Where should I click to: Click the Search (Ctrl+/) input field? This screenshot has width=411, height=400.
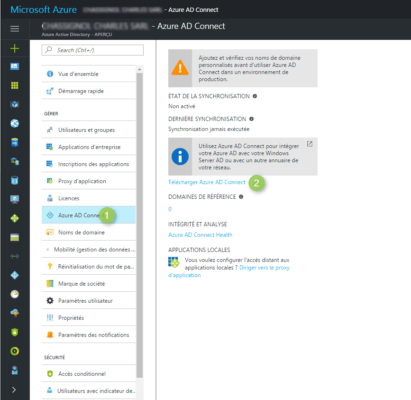pos(93,50)
